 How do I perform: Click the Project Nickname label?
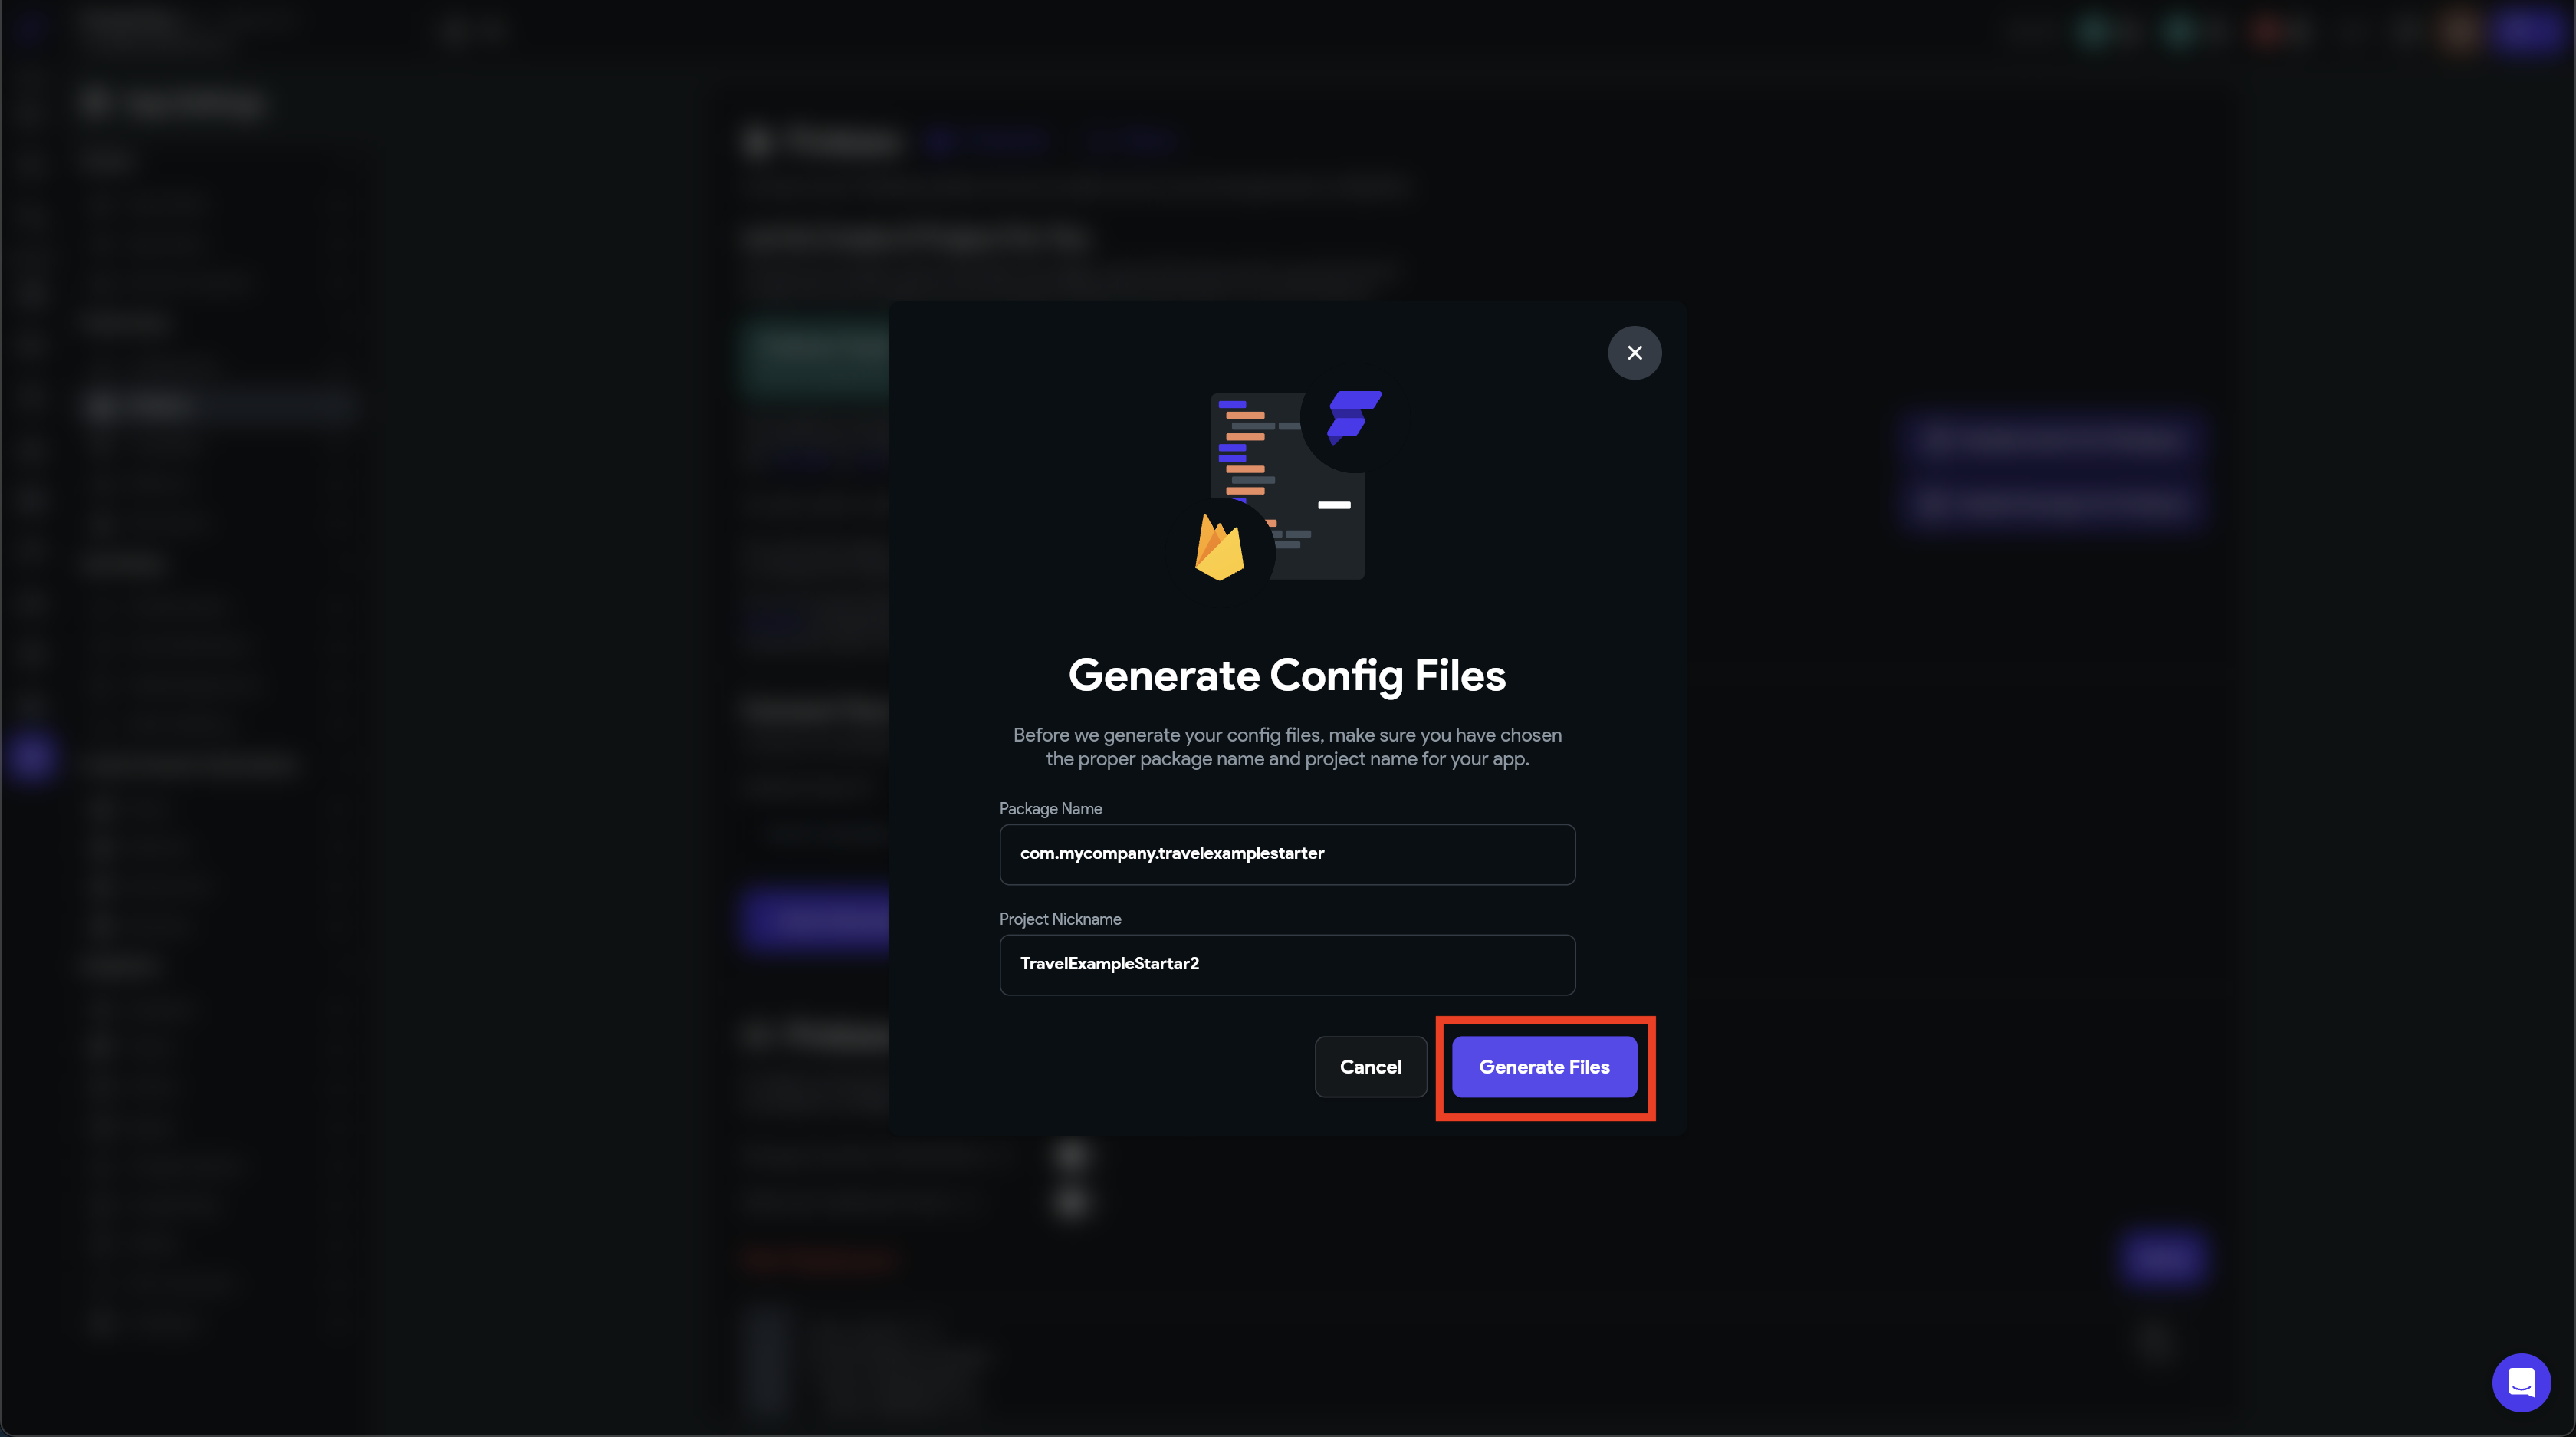pos(1060,919)
